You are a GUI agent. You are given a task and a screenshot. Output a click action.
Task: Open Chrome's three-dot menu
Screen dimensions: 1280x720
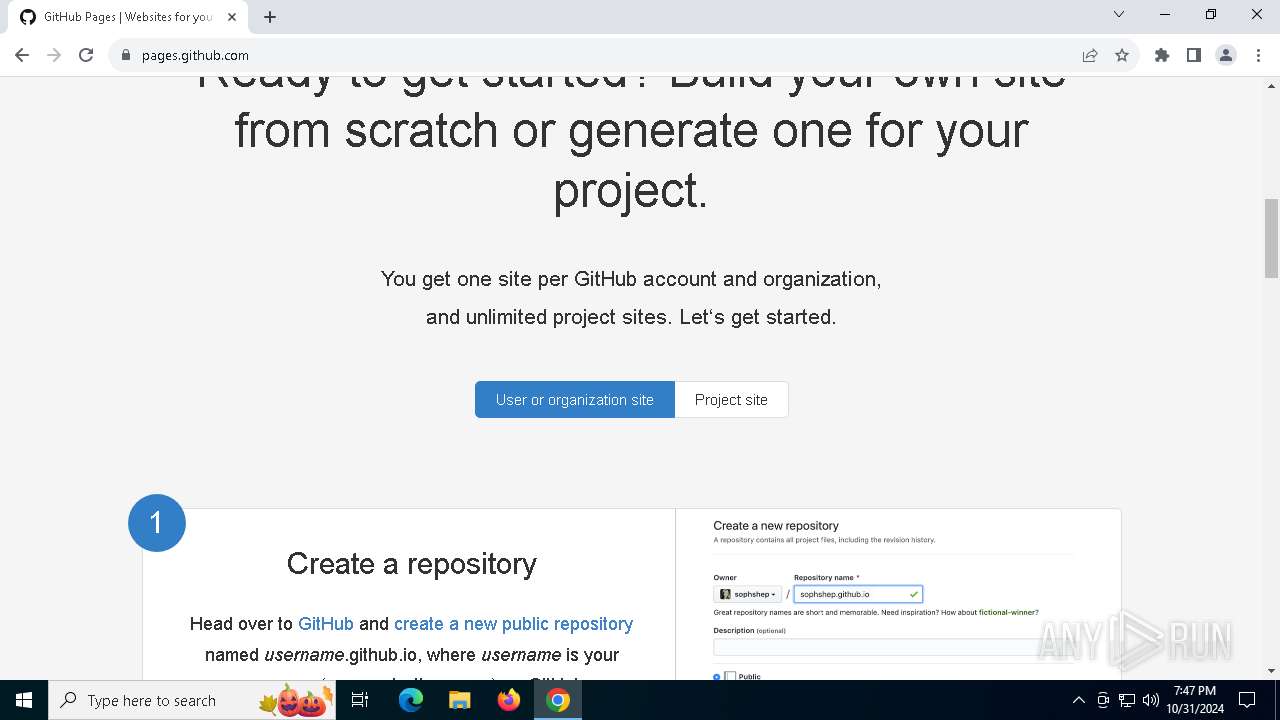(x=1258, y=55)
